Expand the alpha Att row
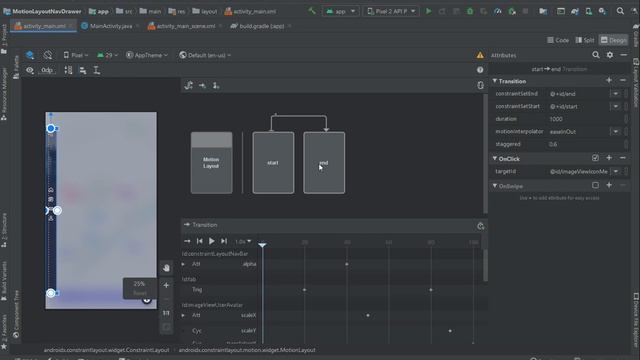 point(183,264)
